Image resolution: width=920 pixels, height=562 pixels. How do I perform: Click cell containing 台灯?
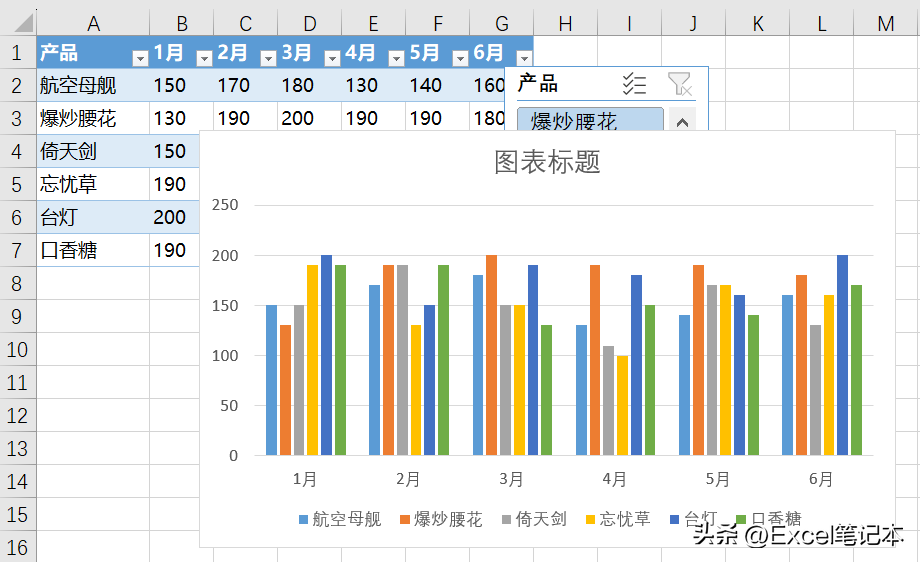[93, 217]
